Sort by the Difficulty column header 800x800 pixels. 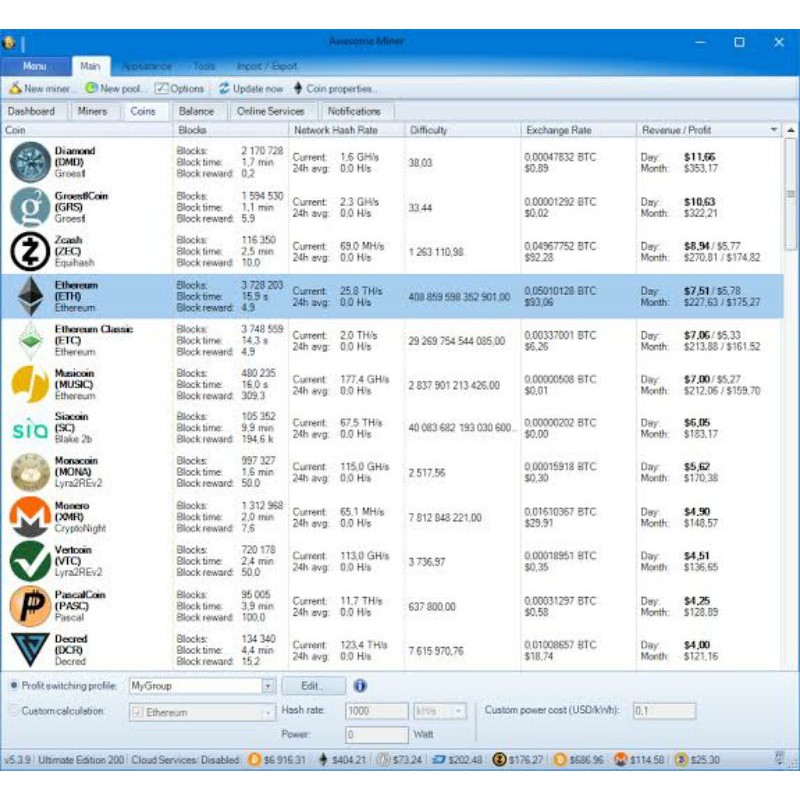click(463, 130)
